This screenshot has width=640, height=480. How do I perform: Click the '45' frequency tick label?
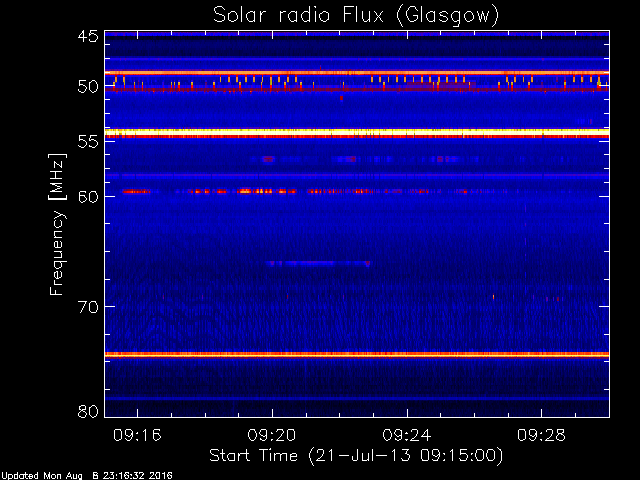pyautogui.click(x=88, y=36)
